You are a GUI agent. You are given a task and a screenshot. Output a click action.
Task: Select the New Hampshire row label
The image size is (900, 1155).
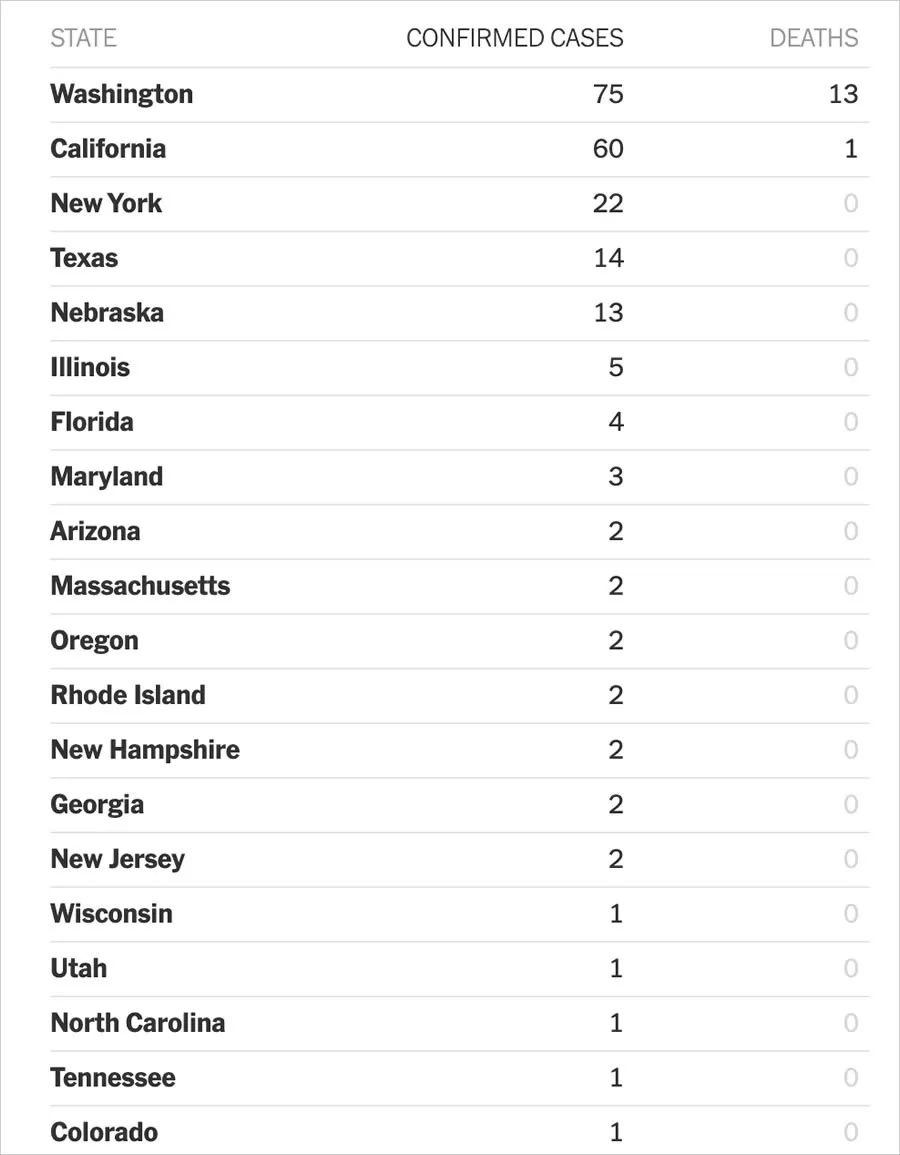(145, 749)
